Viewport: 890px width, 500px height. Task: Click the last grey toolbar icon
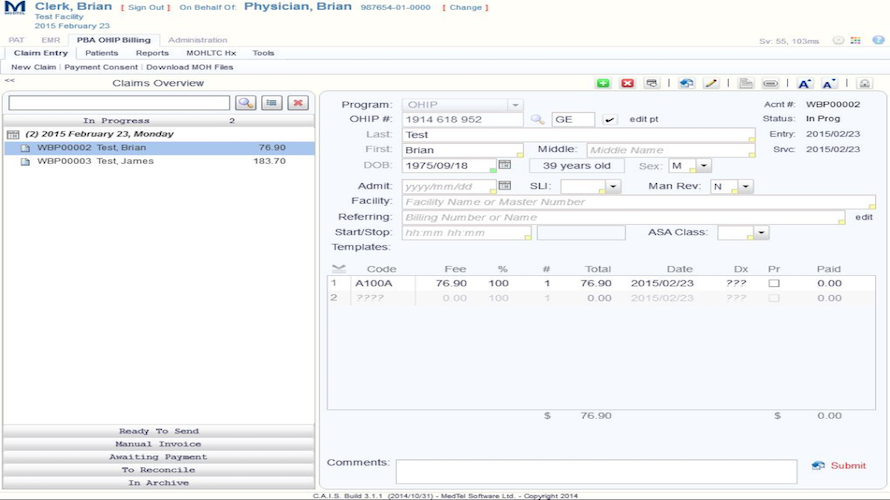864,83
